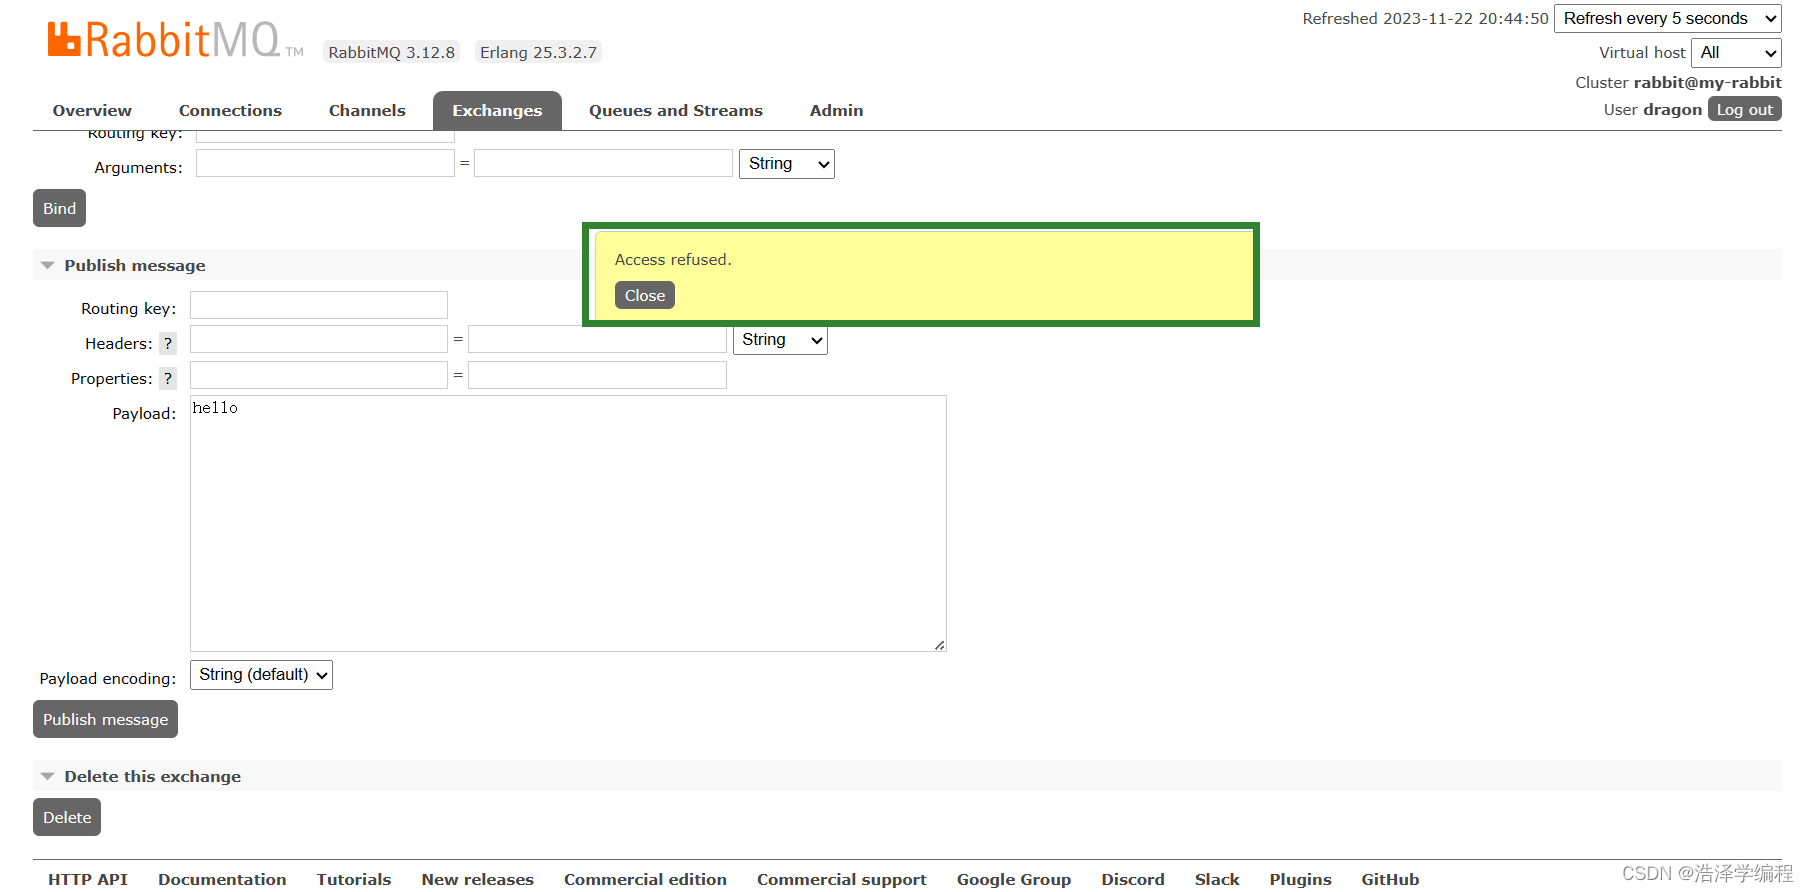Open Arguments type String dropdown

[x=787, y=164]
